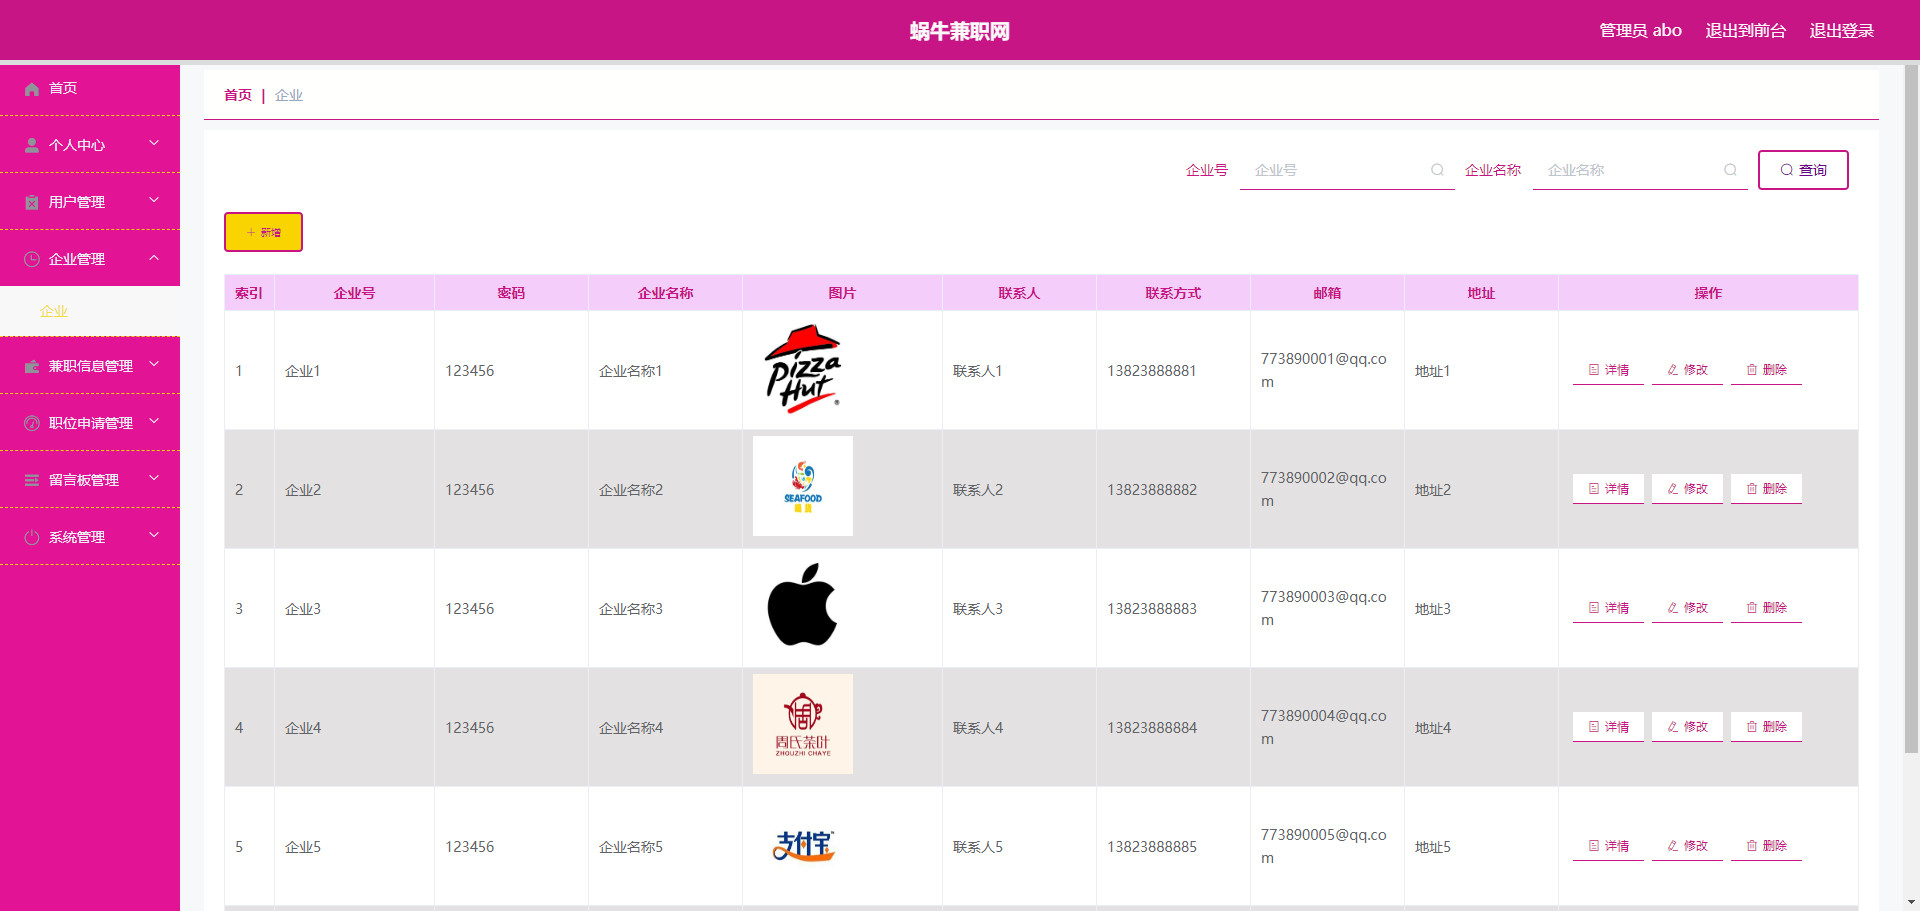Expand the 职位申请管理 chevron
Image resolution: width=1920 pixels, height=911 pixels.
154,422
